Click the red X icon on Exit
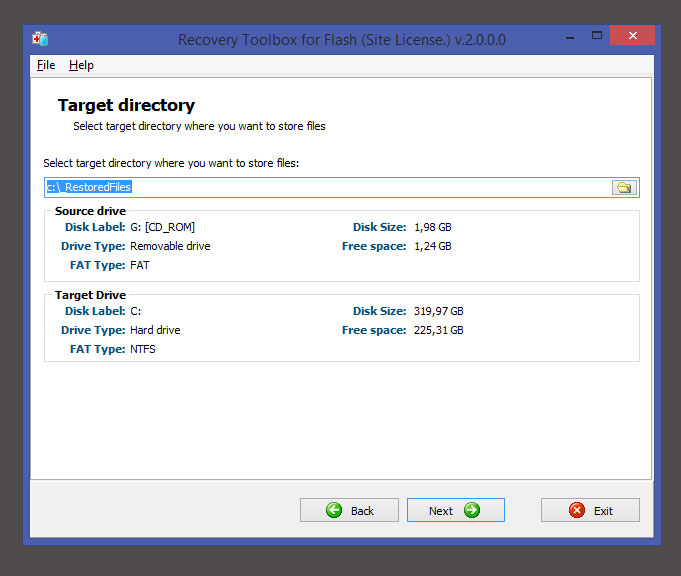Screen dimensions: 681x576 point(576,510)
